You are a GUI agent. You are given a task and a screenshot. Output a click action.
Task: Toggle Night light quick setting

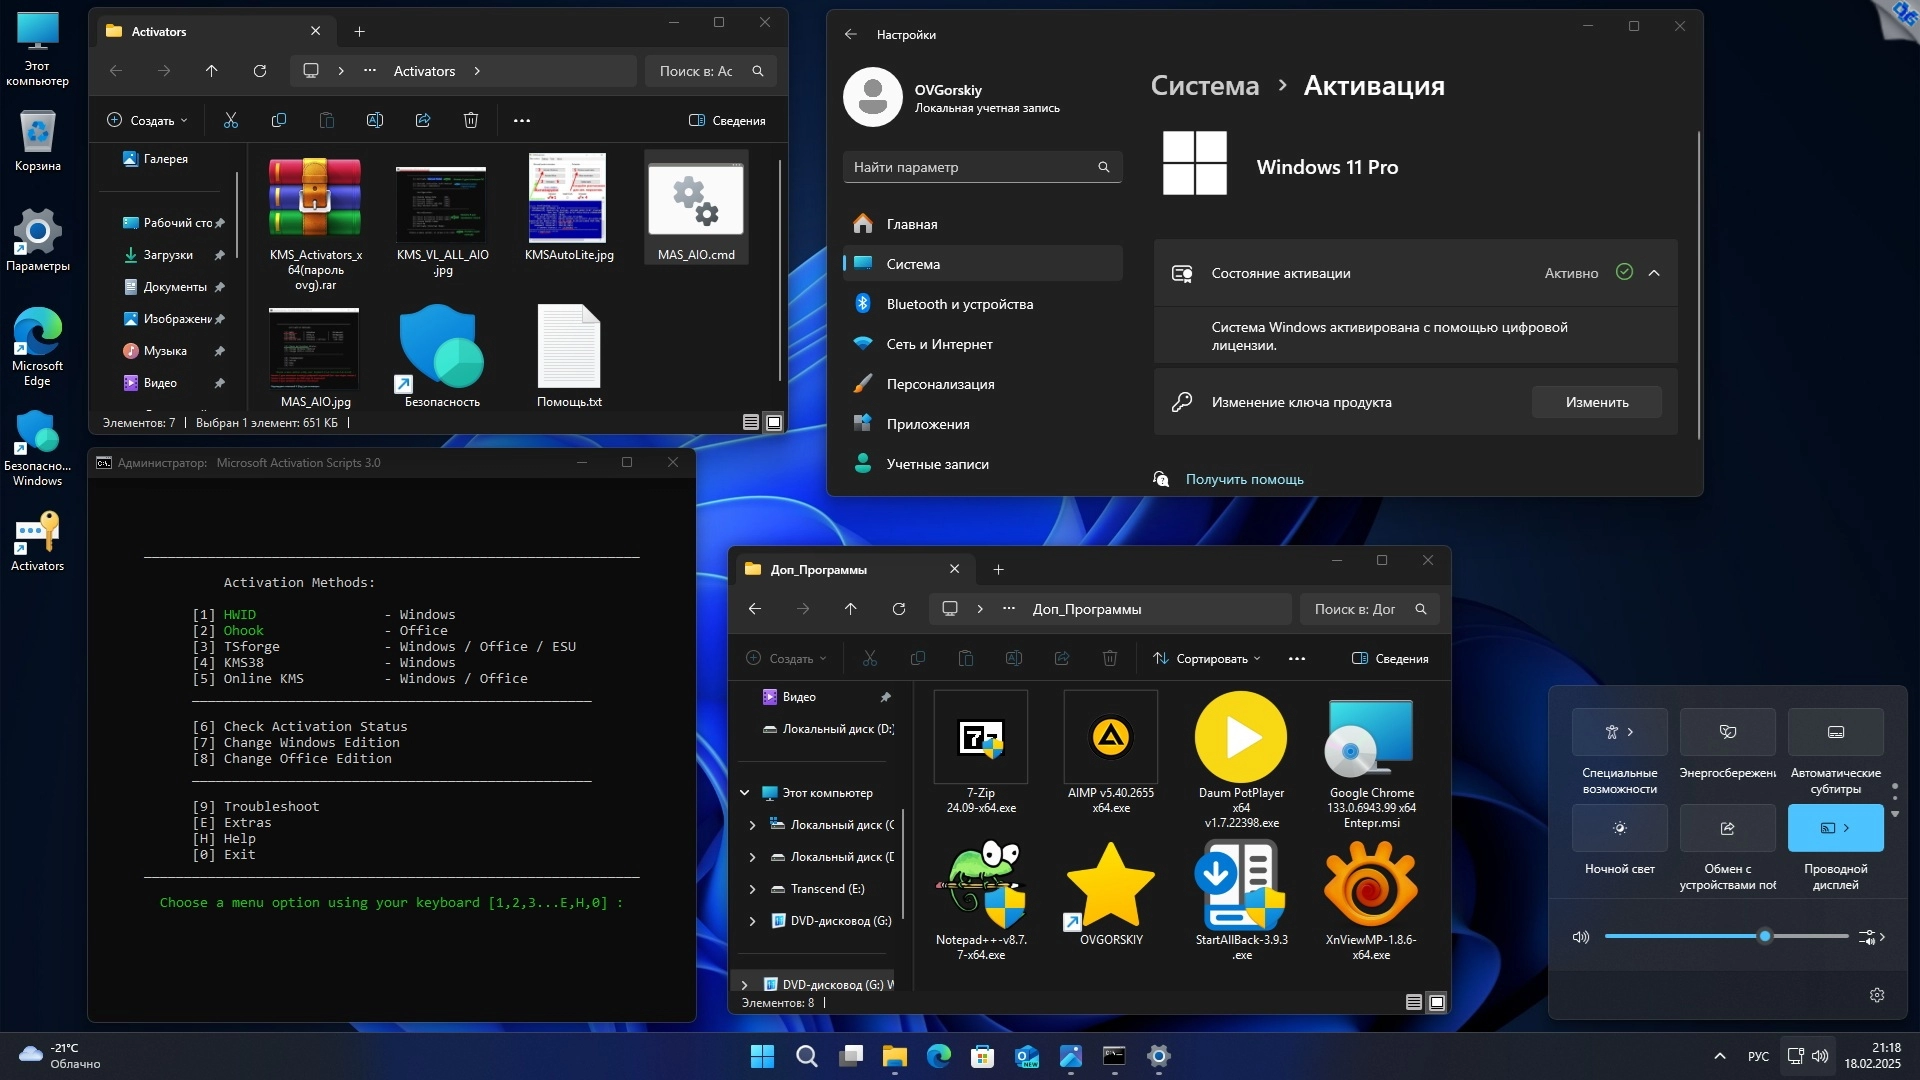pos(1619,828)
